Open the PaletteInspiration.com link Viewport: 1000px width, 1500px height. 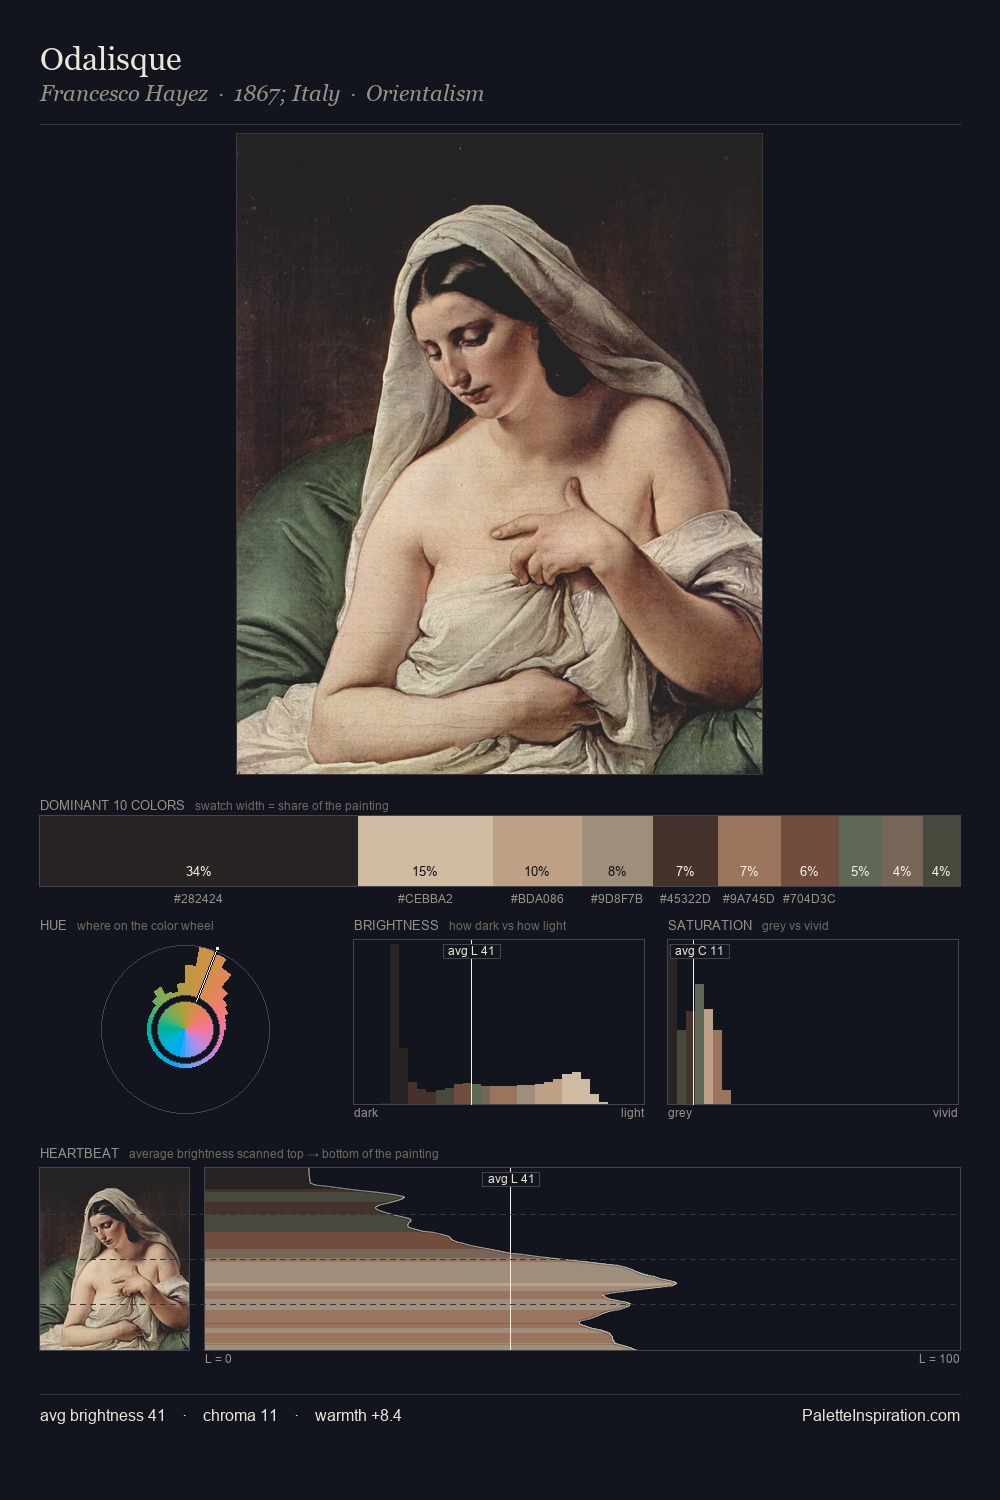coord(881,1415)
